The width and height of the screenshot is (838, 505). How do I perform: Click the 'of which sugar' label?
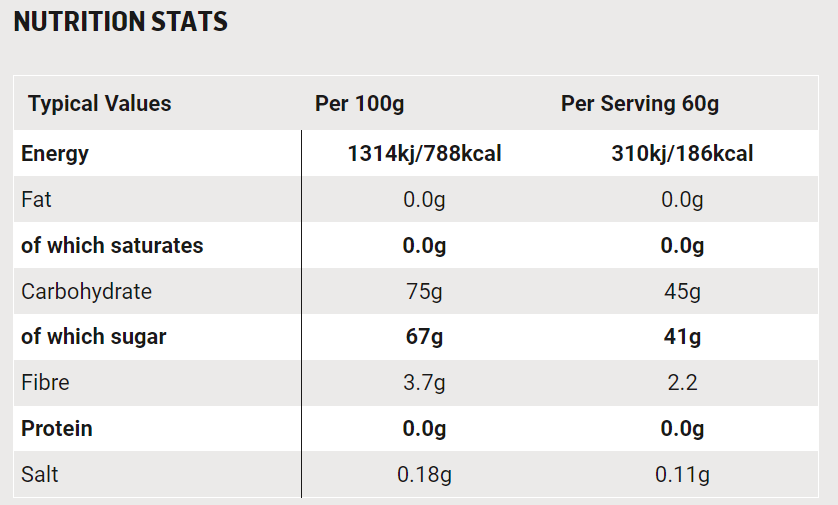click(94, 336)
